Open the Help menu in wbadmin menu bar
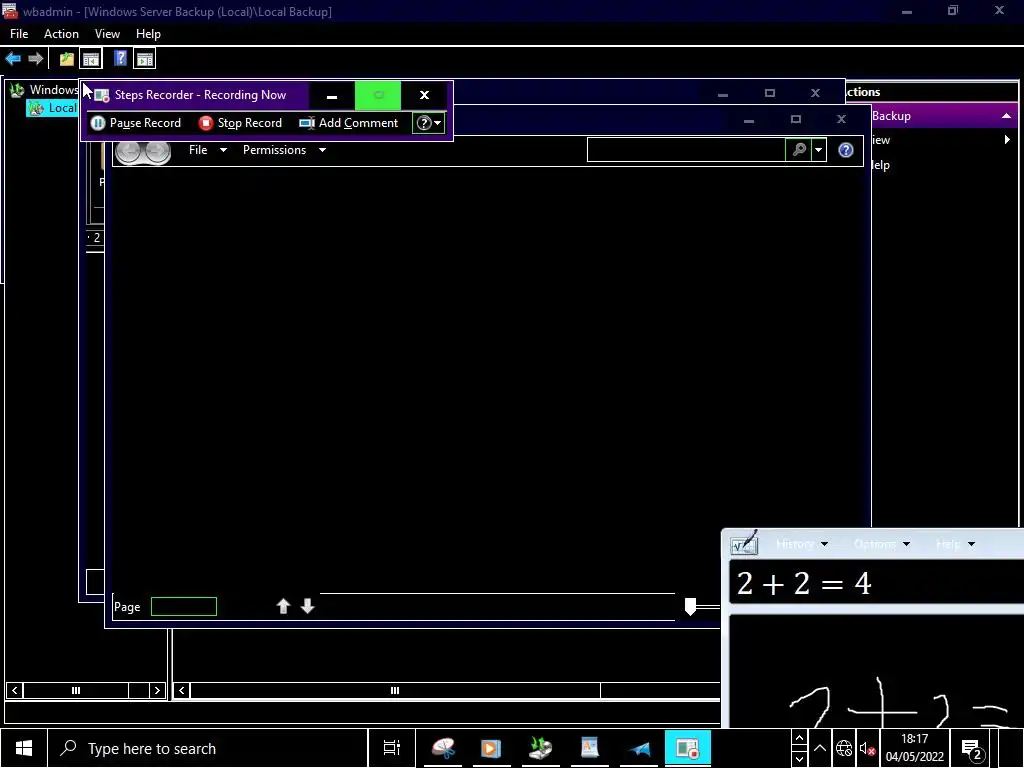The width and height of the screenshot is (1024, 768). point(148,34)
